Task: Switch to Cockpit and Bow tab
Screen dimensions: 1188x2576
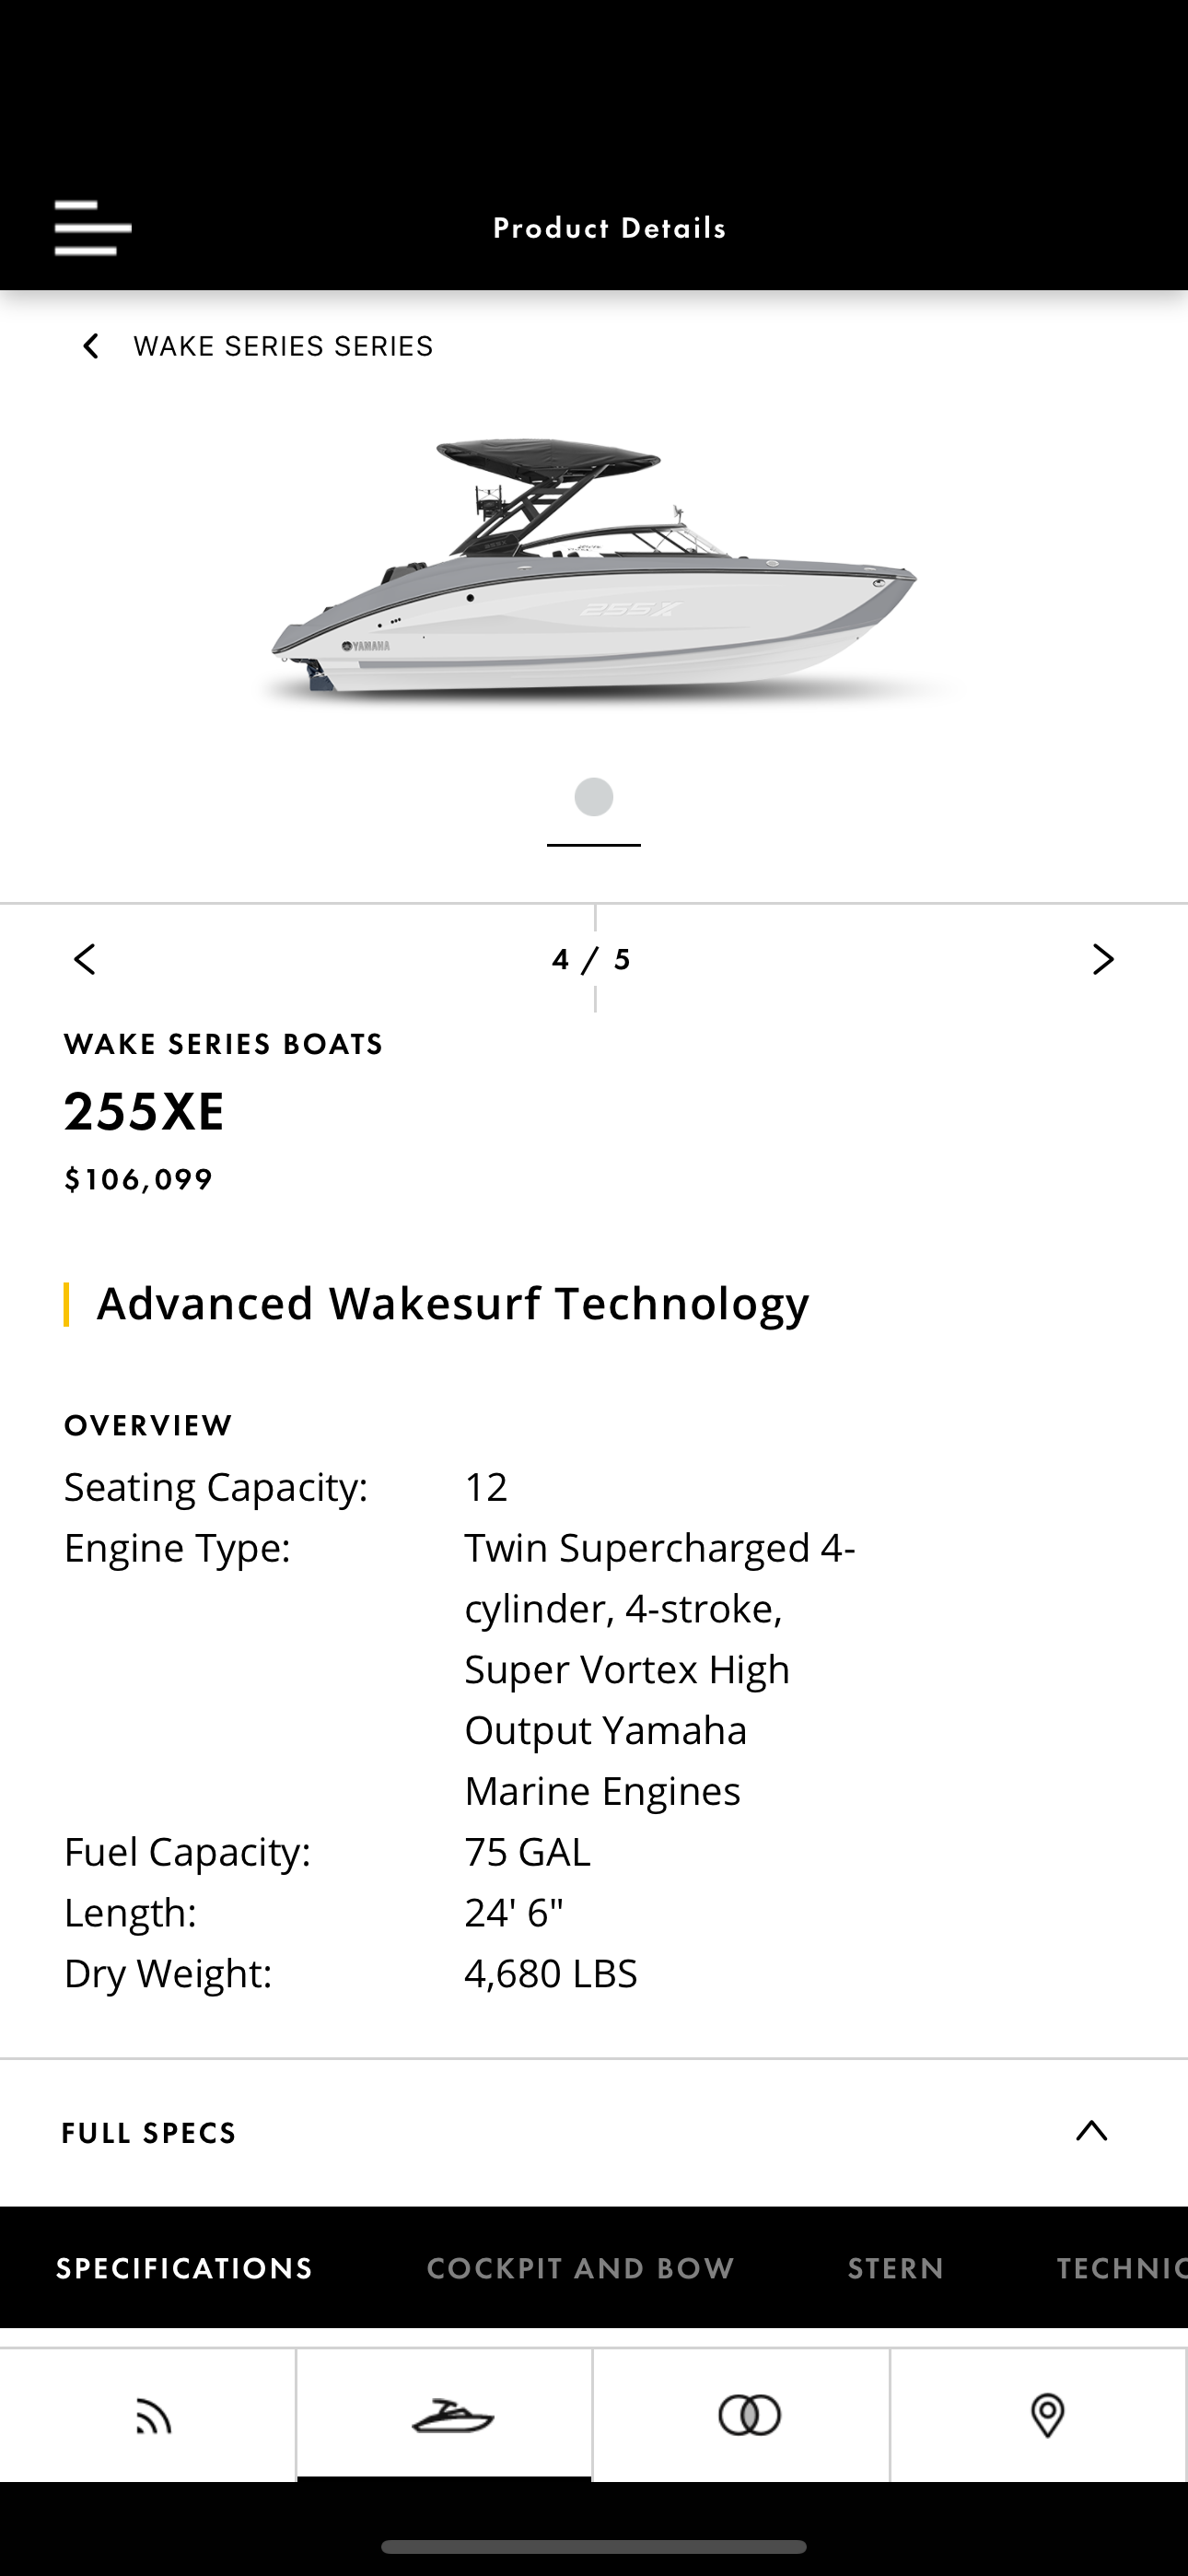Action: (580, 2268)
